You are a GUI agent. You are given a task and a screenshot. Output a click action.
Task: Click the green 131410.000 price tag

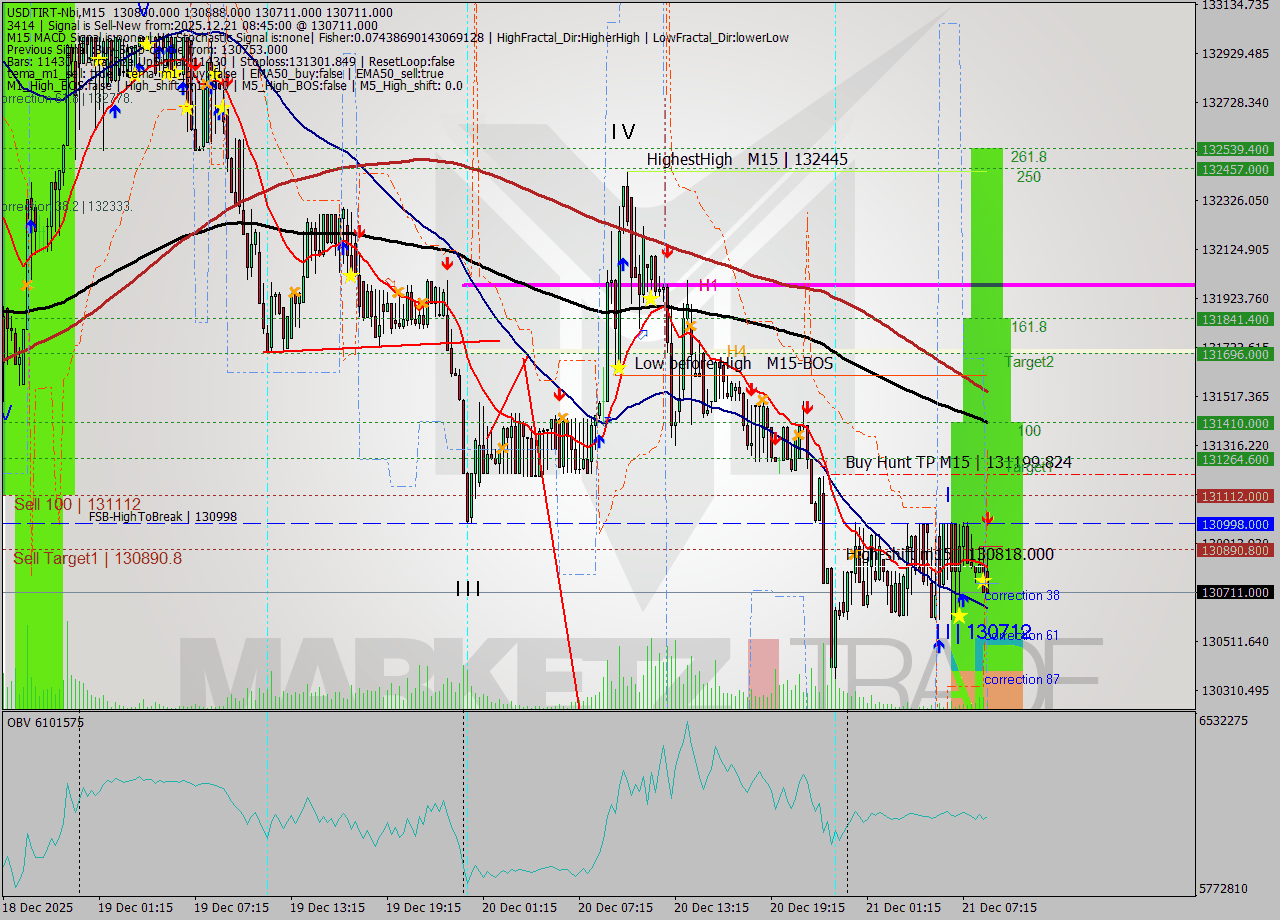click(x=1233, y=423)
